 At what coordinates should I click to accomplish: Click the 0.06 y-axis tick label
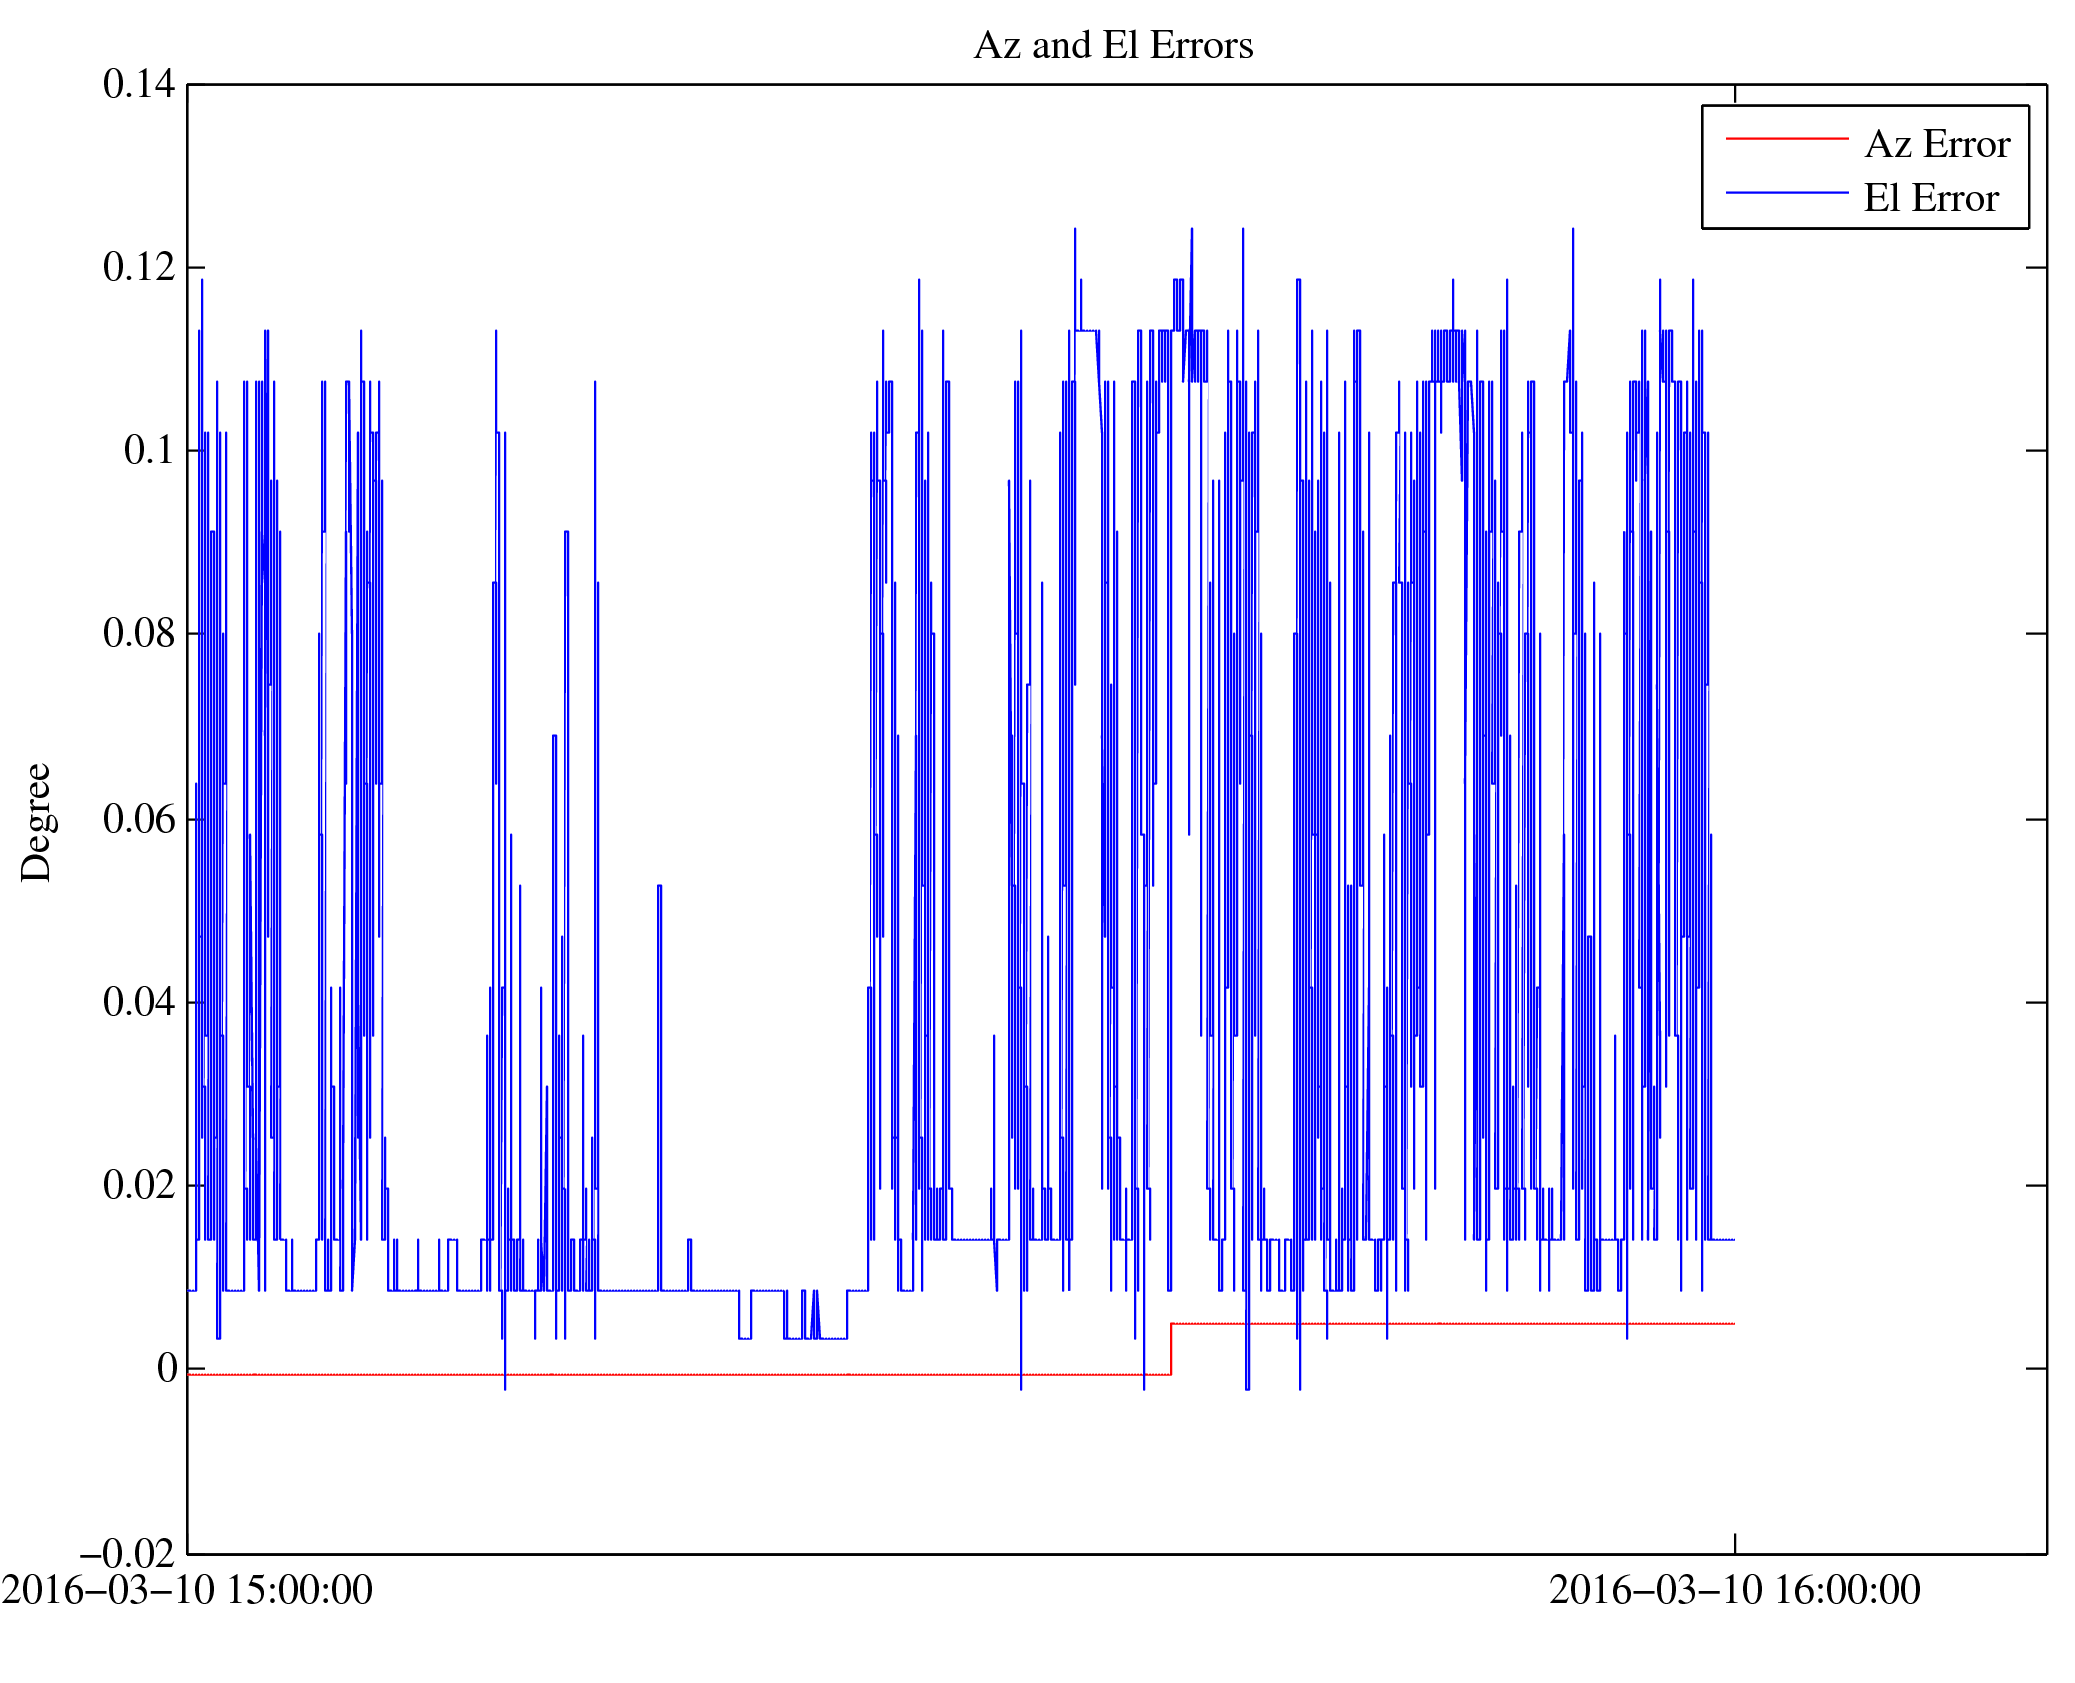pyautogui.click(x=139, y=819)
